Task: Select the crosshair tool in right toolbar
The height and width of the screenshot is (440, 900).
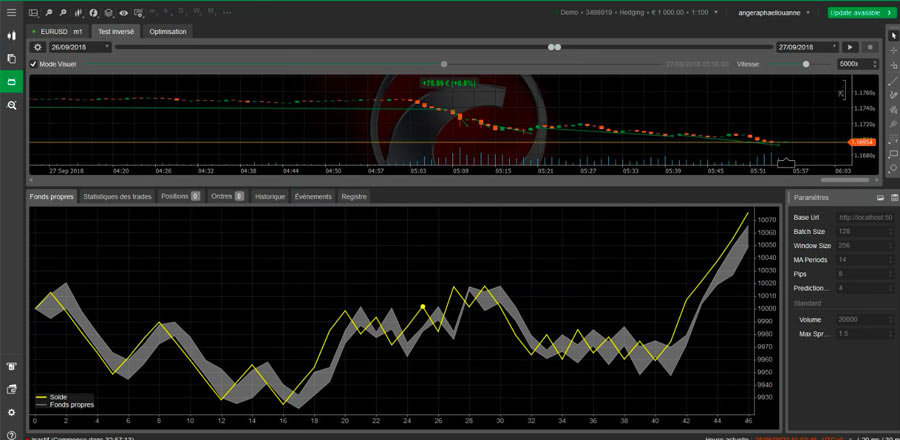Action: coord(892,49)
